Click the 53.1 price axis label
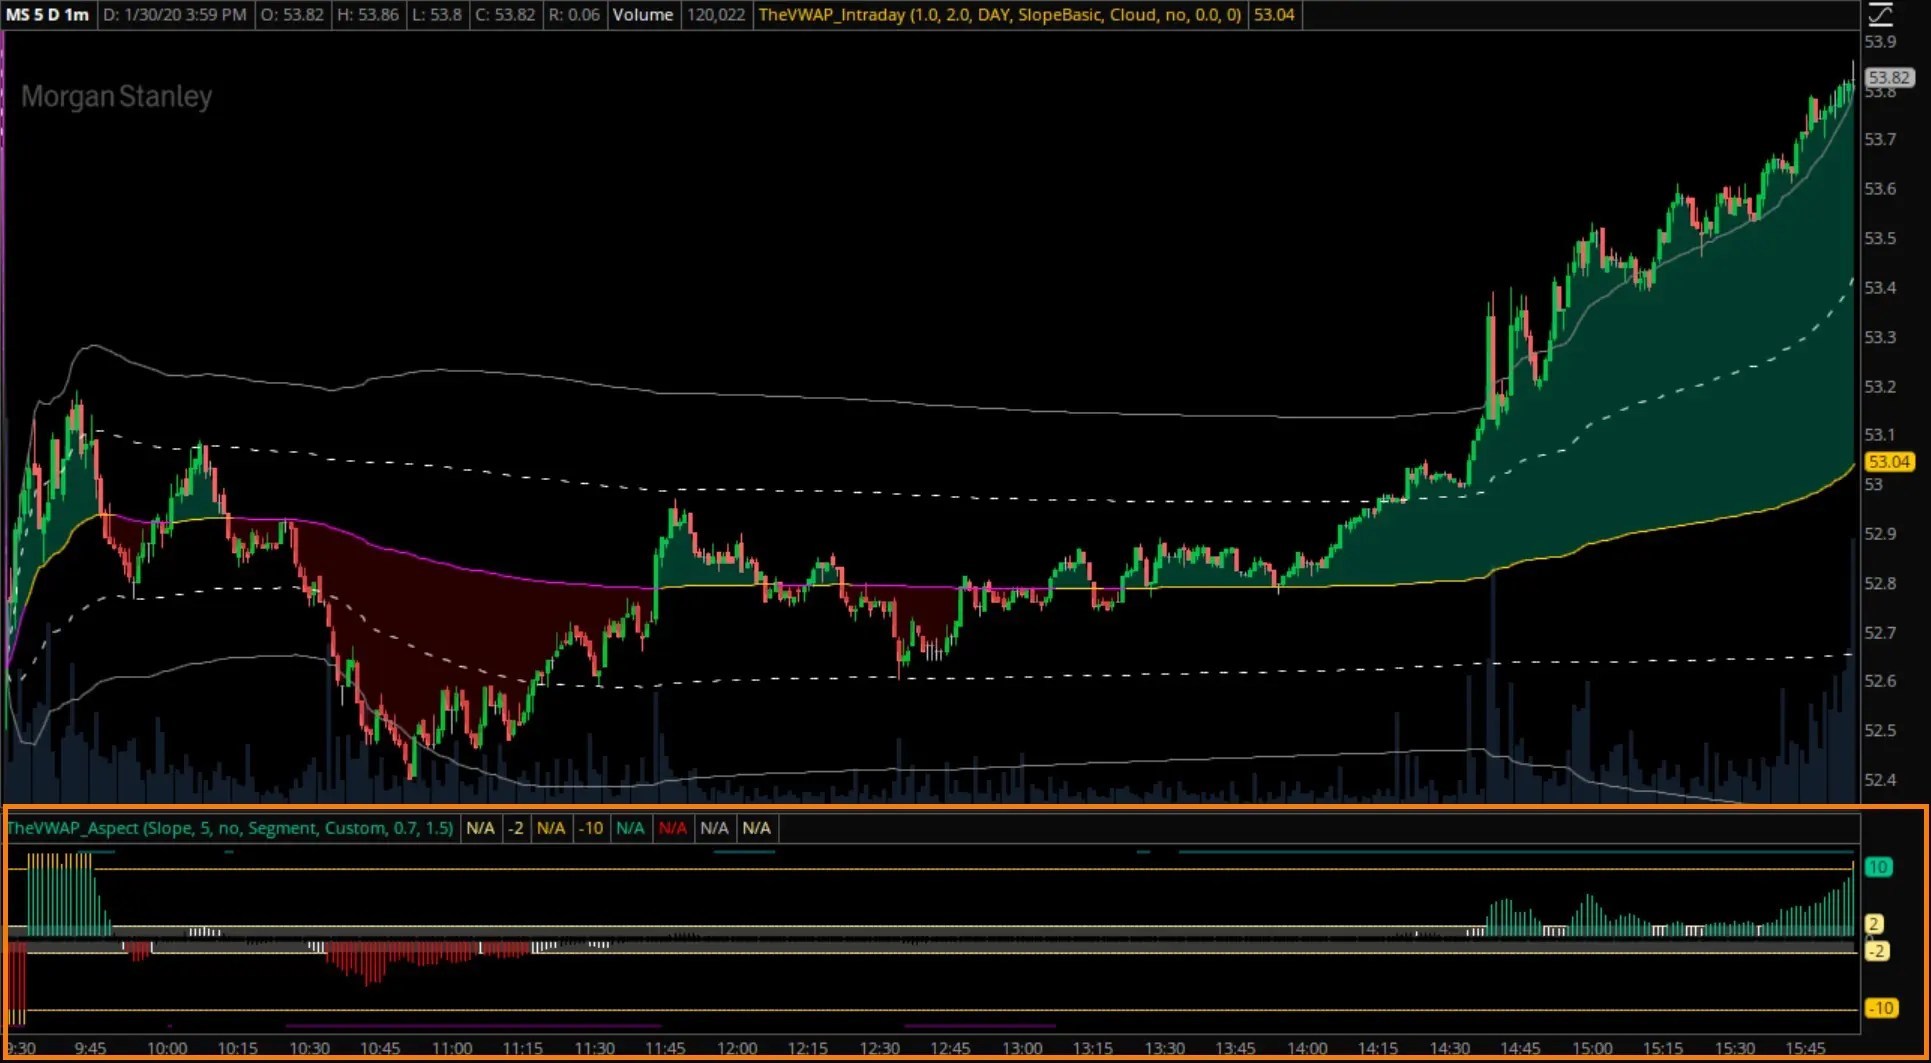The height and width of the screenshot is (1063, 1931). coord(1880,434)
